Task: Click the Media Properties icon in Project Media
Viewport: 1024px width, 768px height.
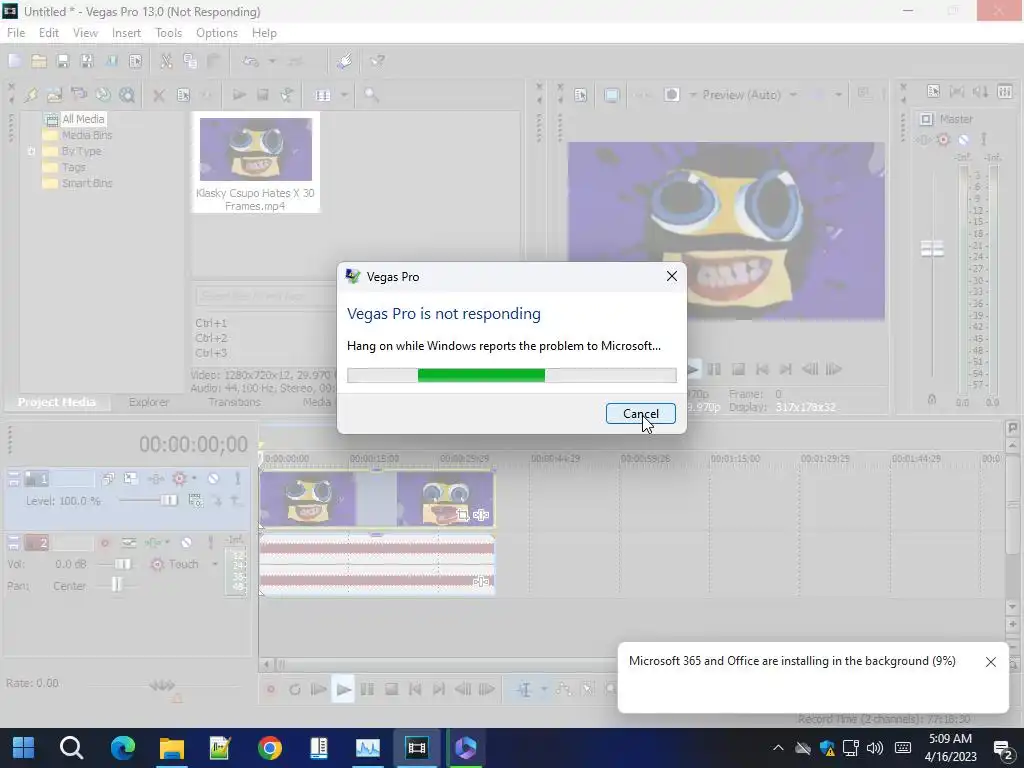Action: coord(184,95)
